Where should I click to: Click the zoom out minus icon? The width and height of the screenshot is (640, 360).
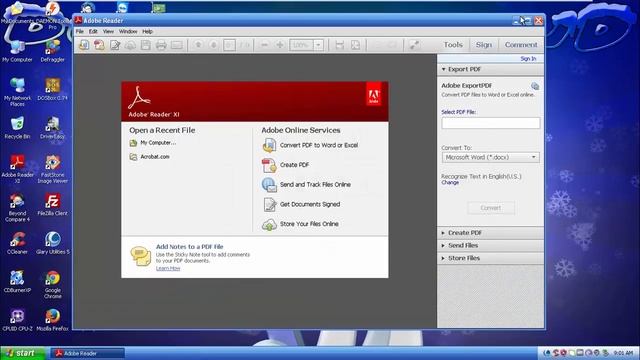pos(264,45)
